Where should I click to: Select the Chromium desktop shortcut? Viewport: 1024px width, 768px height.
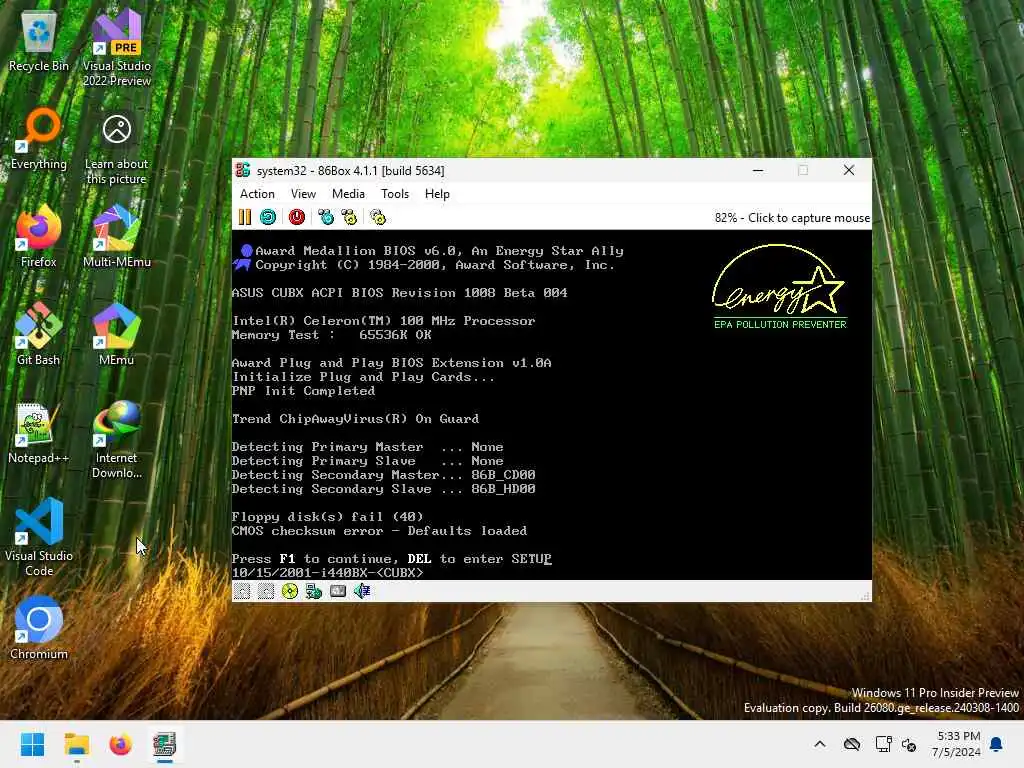(x=39, y=628)
